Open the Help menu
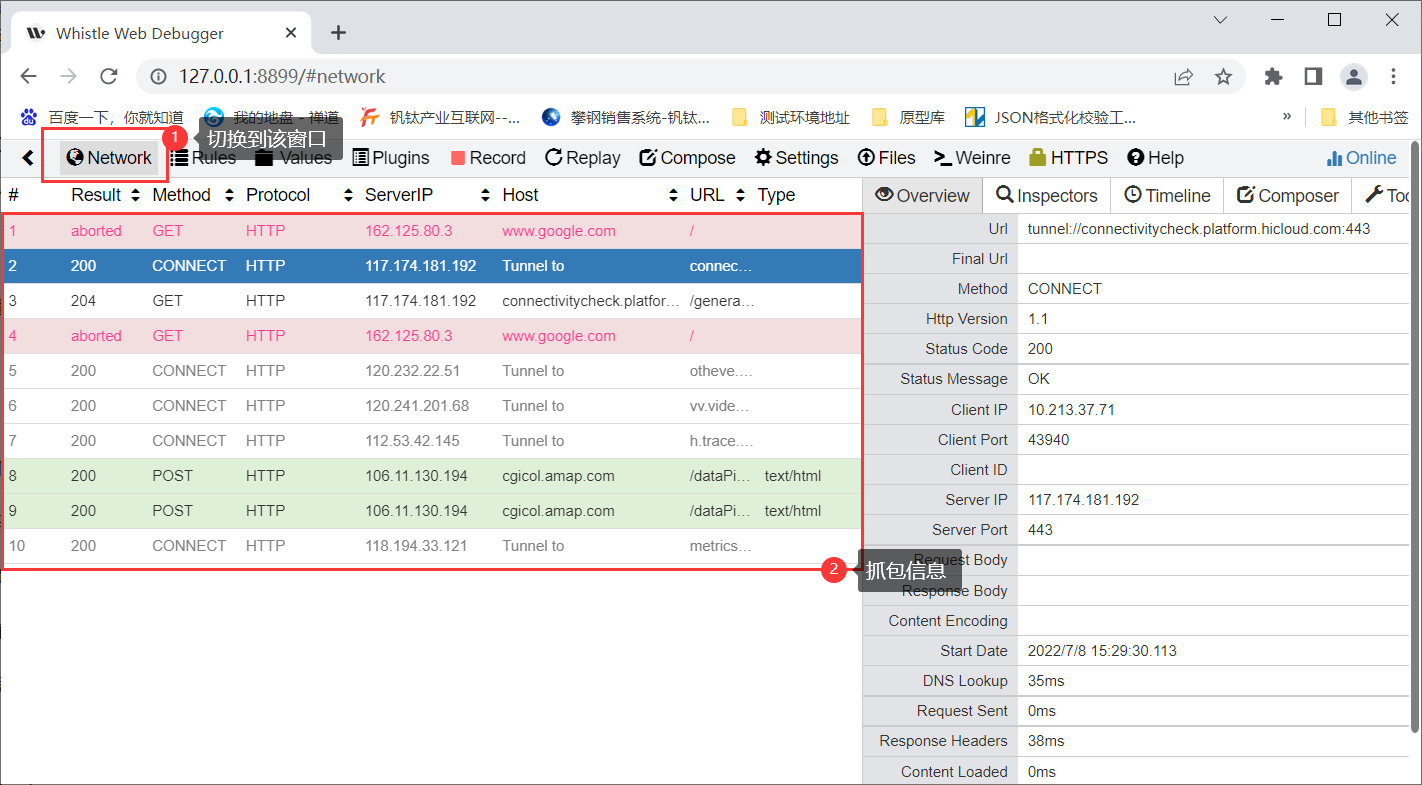The image size is (1422, 785). point(1155,158)
